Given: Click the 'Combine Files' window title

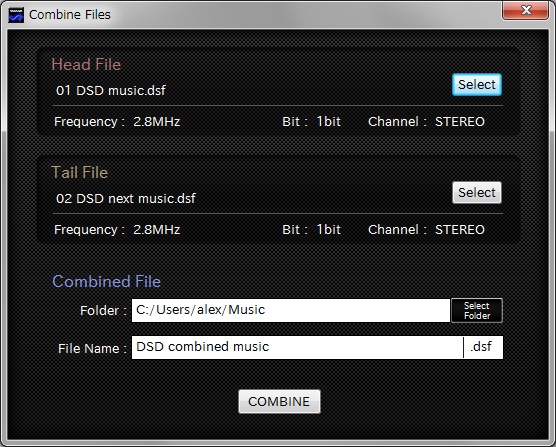Looking at the screenshot, I should point(70,15).
